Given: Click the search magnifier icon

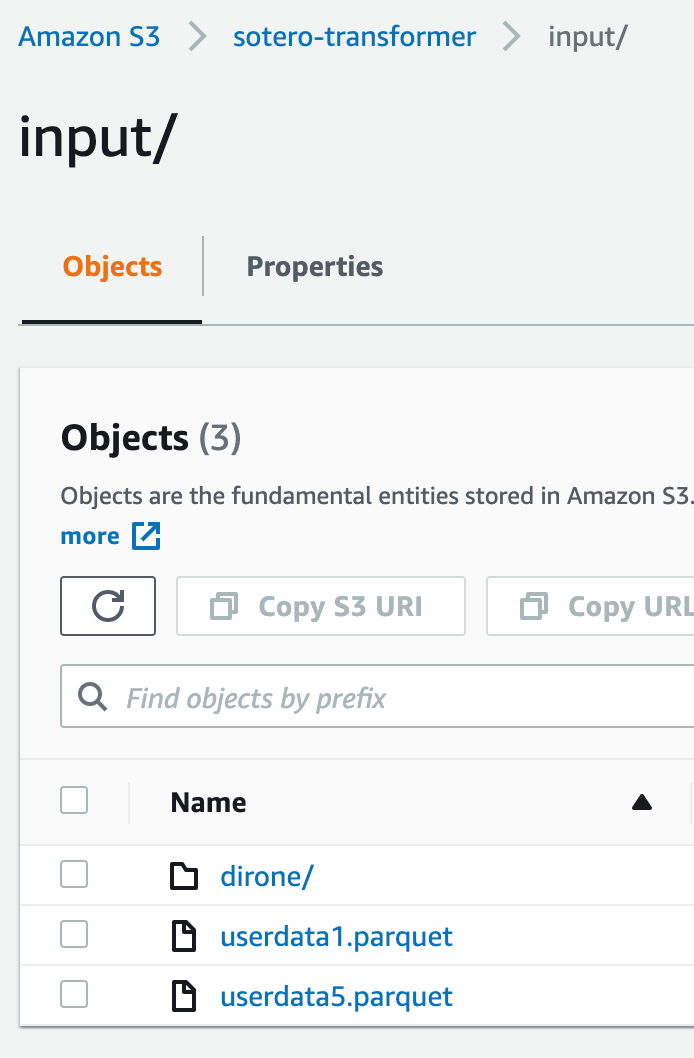Looking at the screenshot, I should (92, 696).
